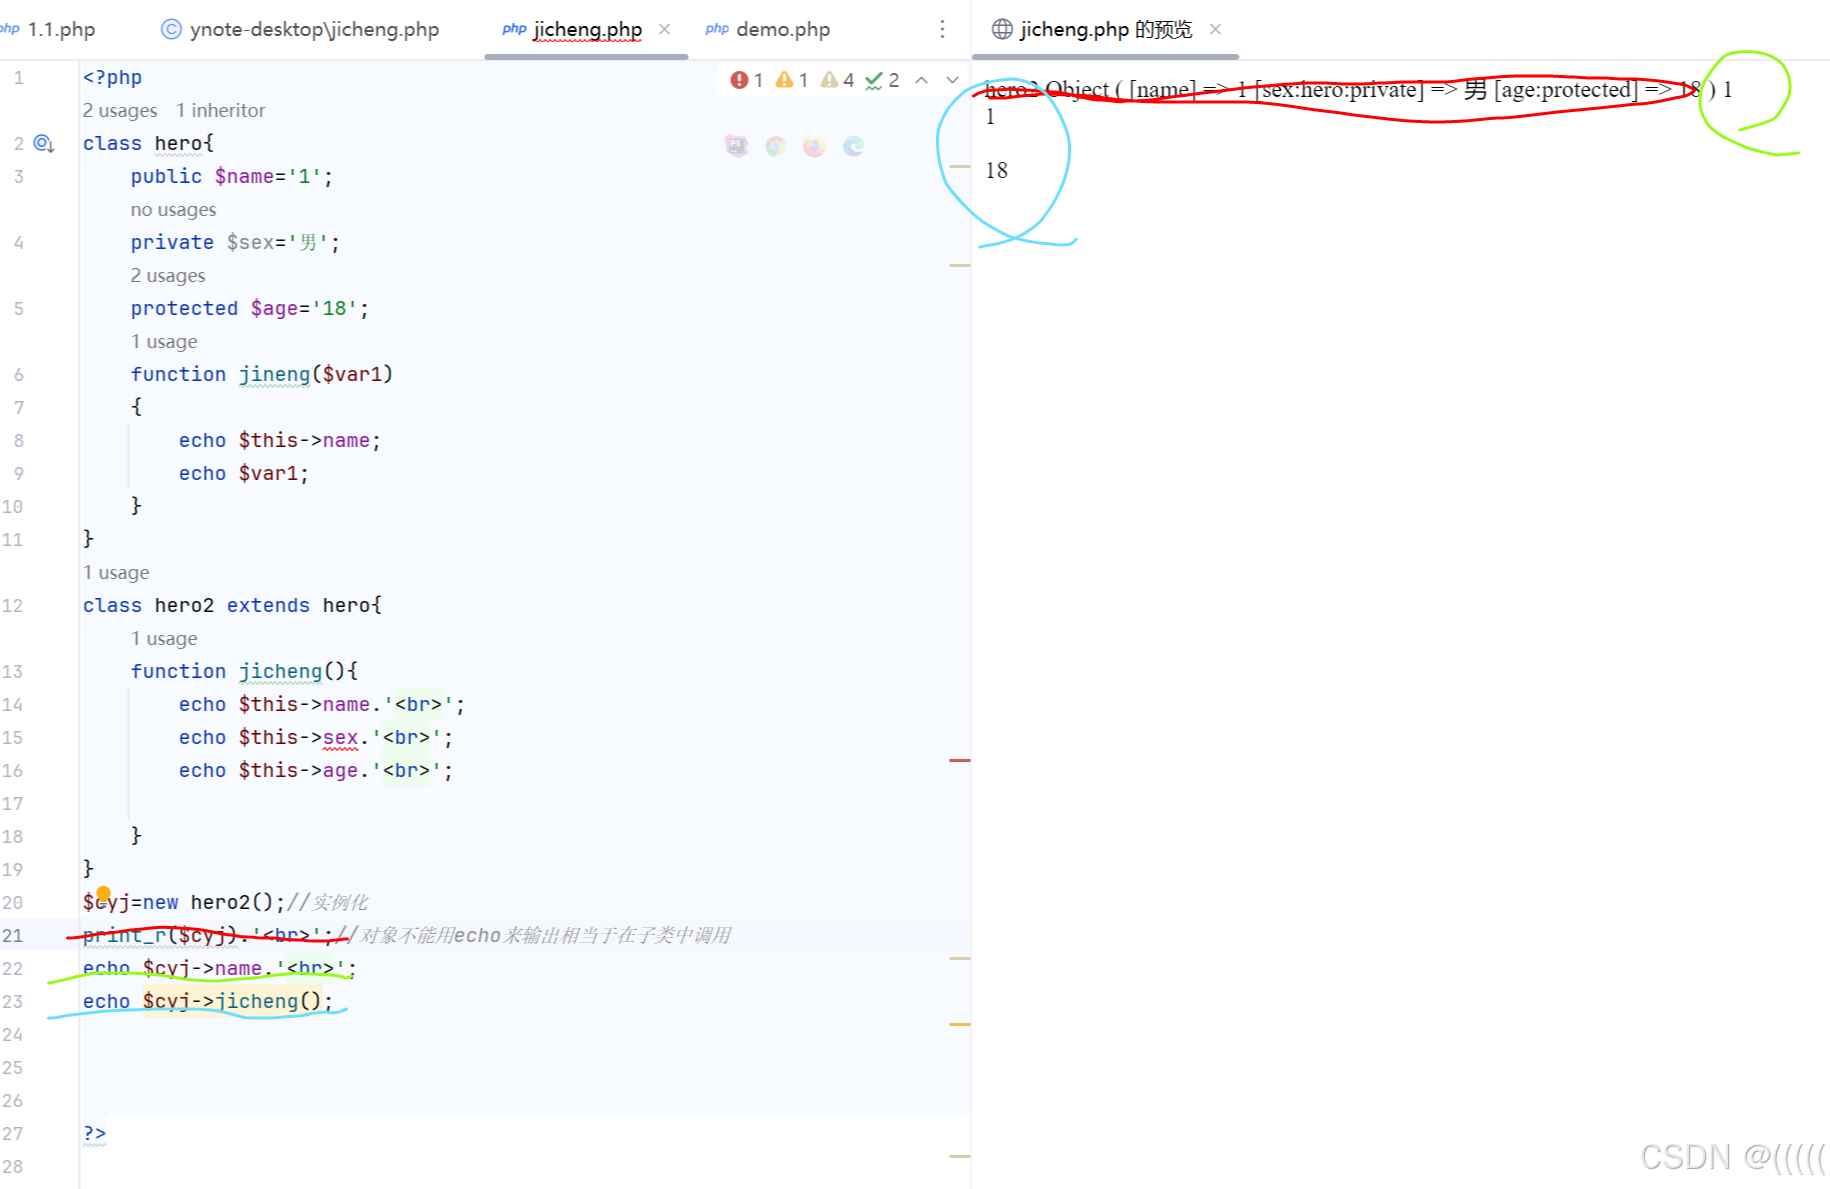Click the php file icon on demo.php tab

[716, 29]
